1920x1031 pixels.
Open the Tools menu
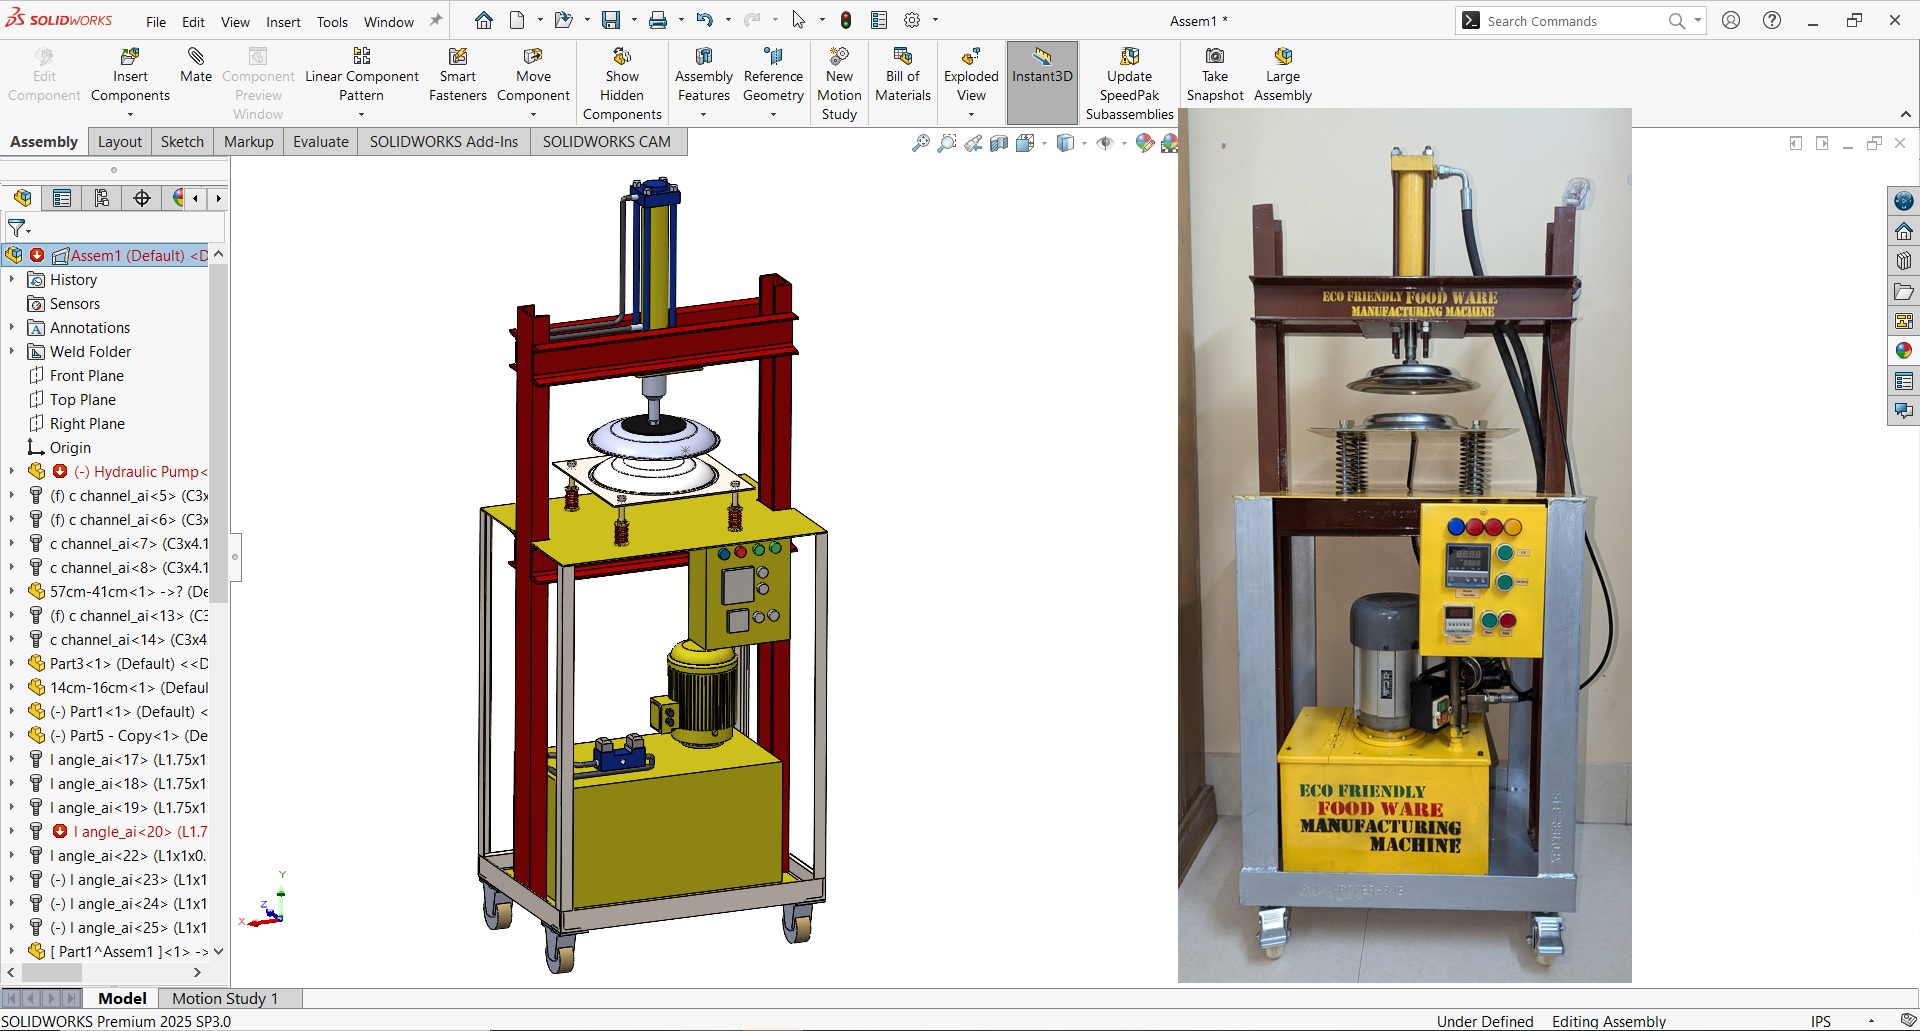point(332,22)
